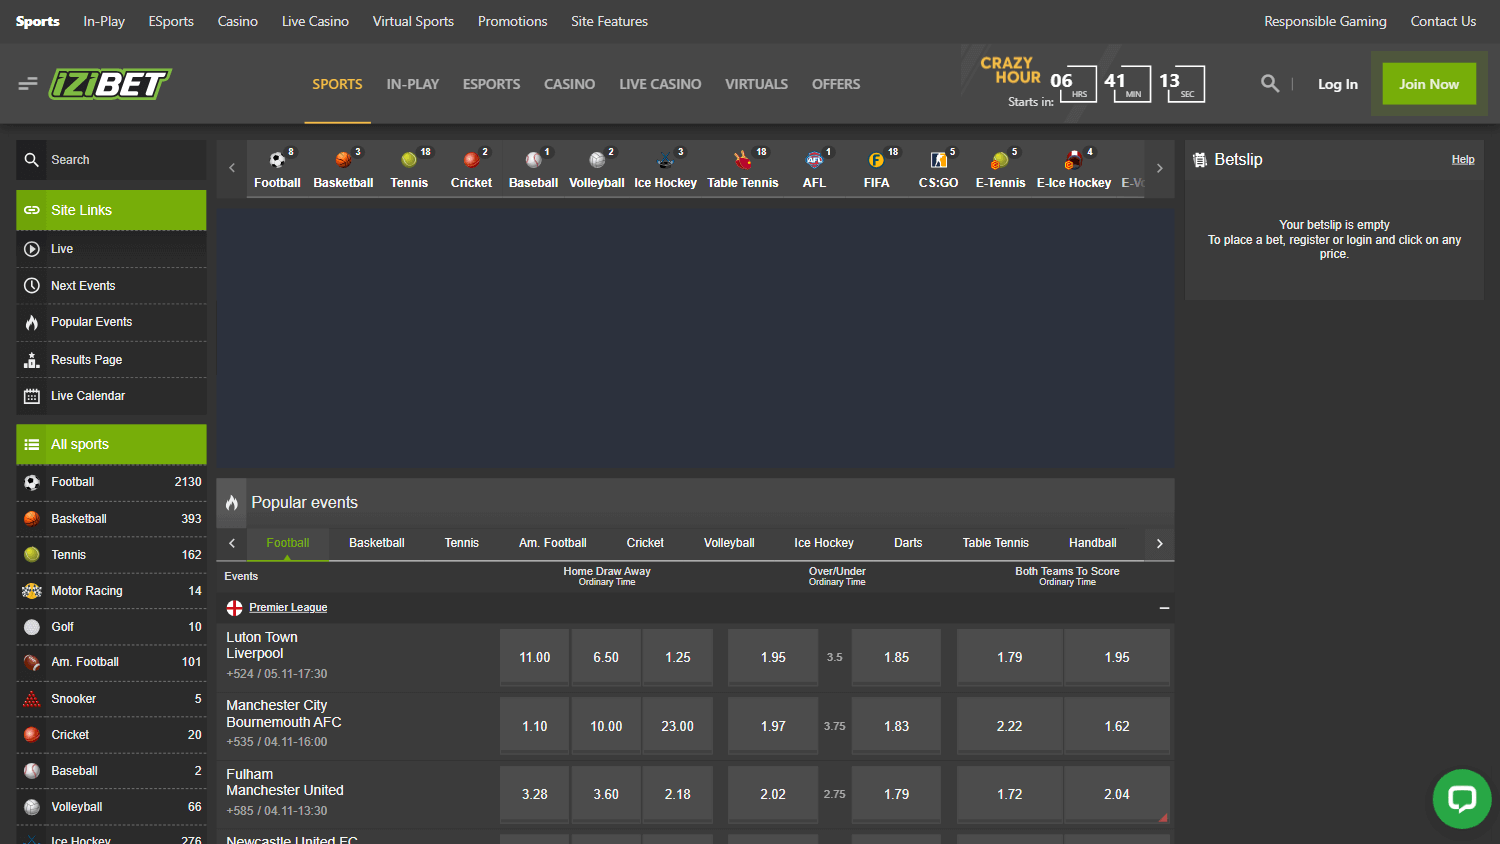Image resolution: width=1500 pixels, height=844 pixels.
Task: Open the Betslip Help link
Action: click(x=1463, y=160)
